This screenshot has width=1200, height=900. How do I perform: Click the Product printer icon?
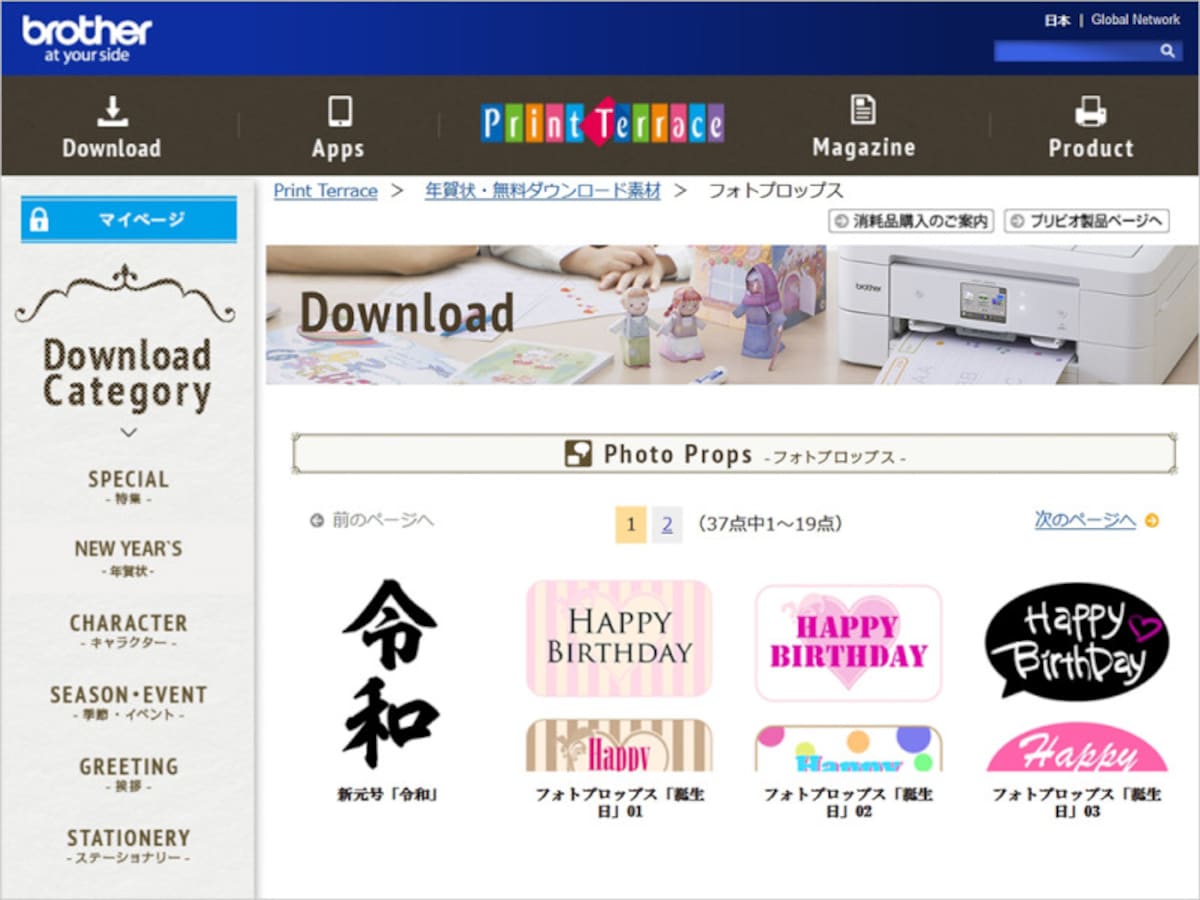tap(1090, 111)
